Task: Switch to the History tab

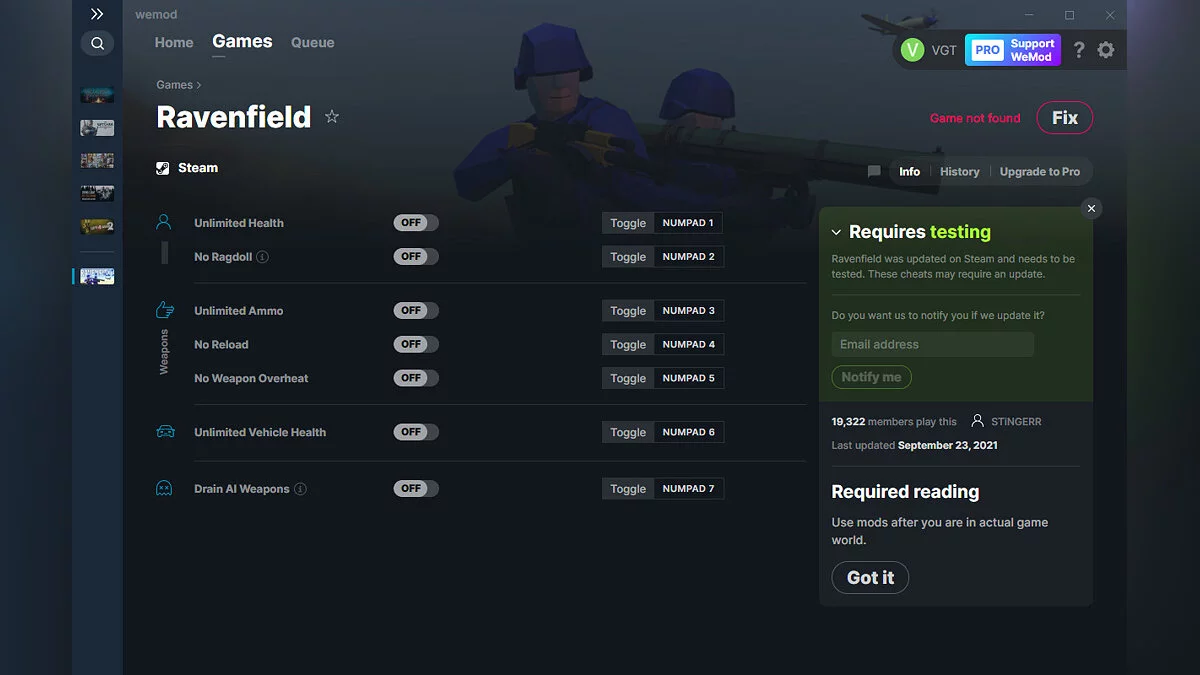Action: coord(959,171)
